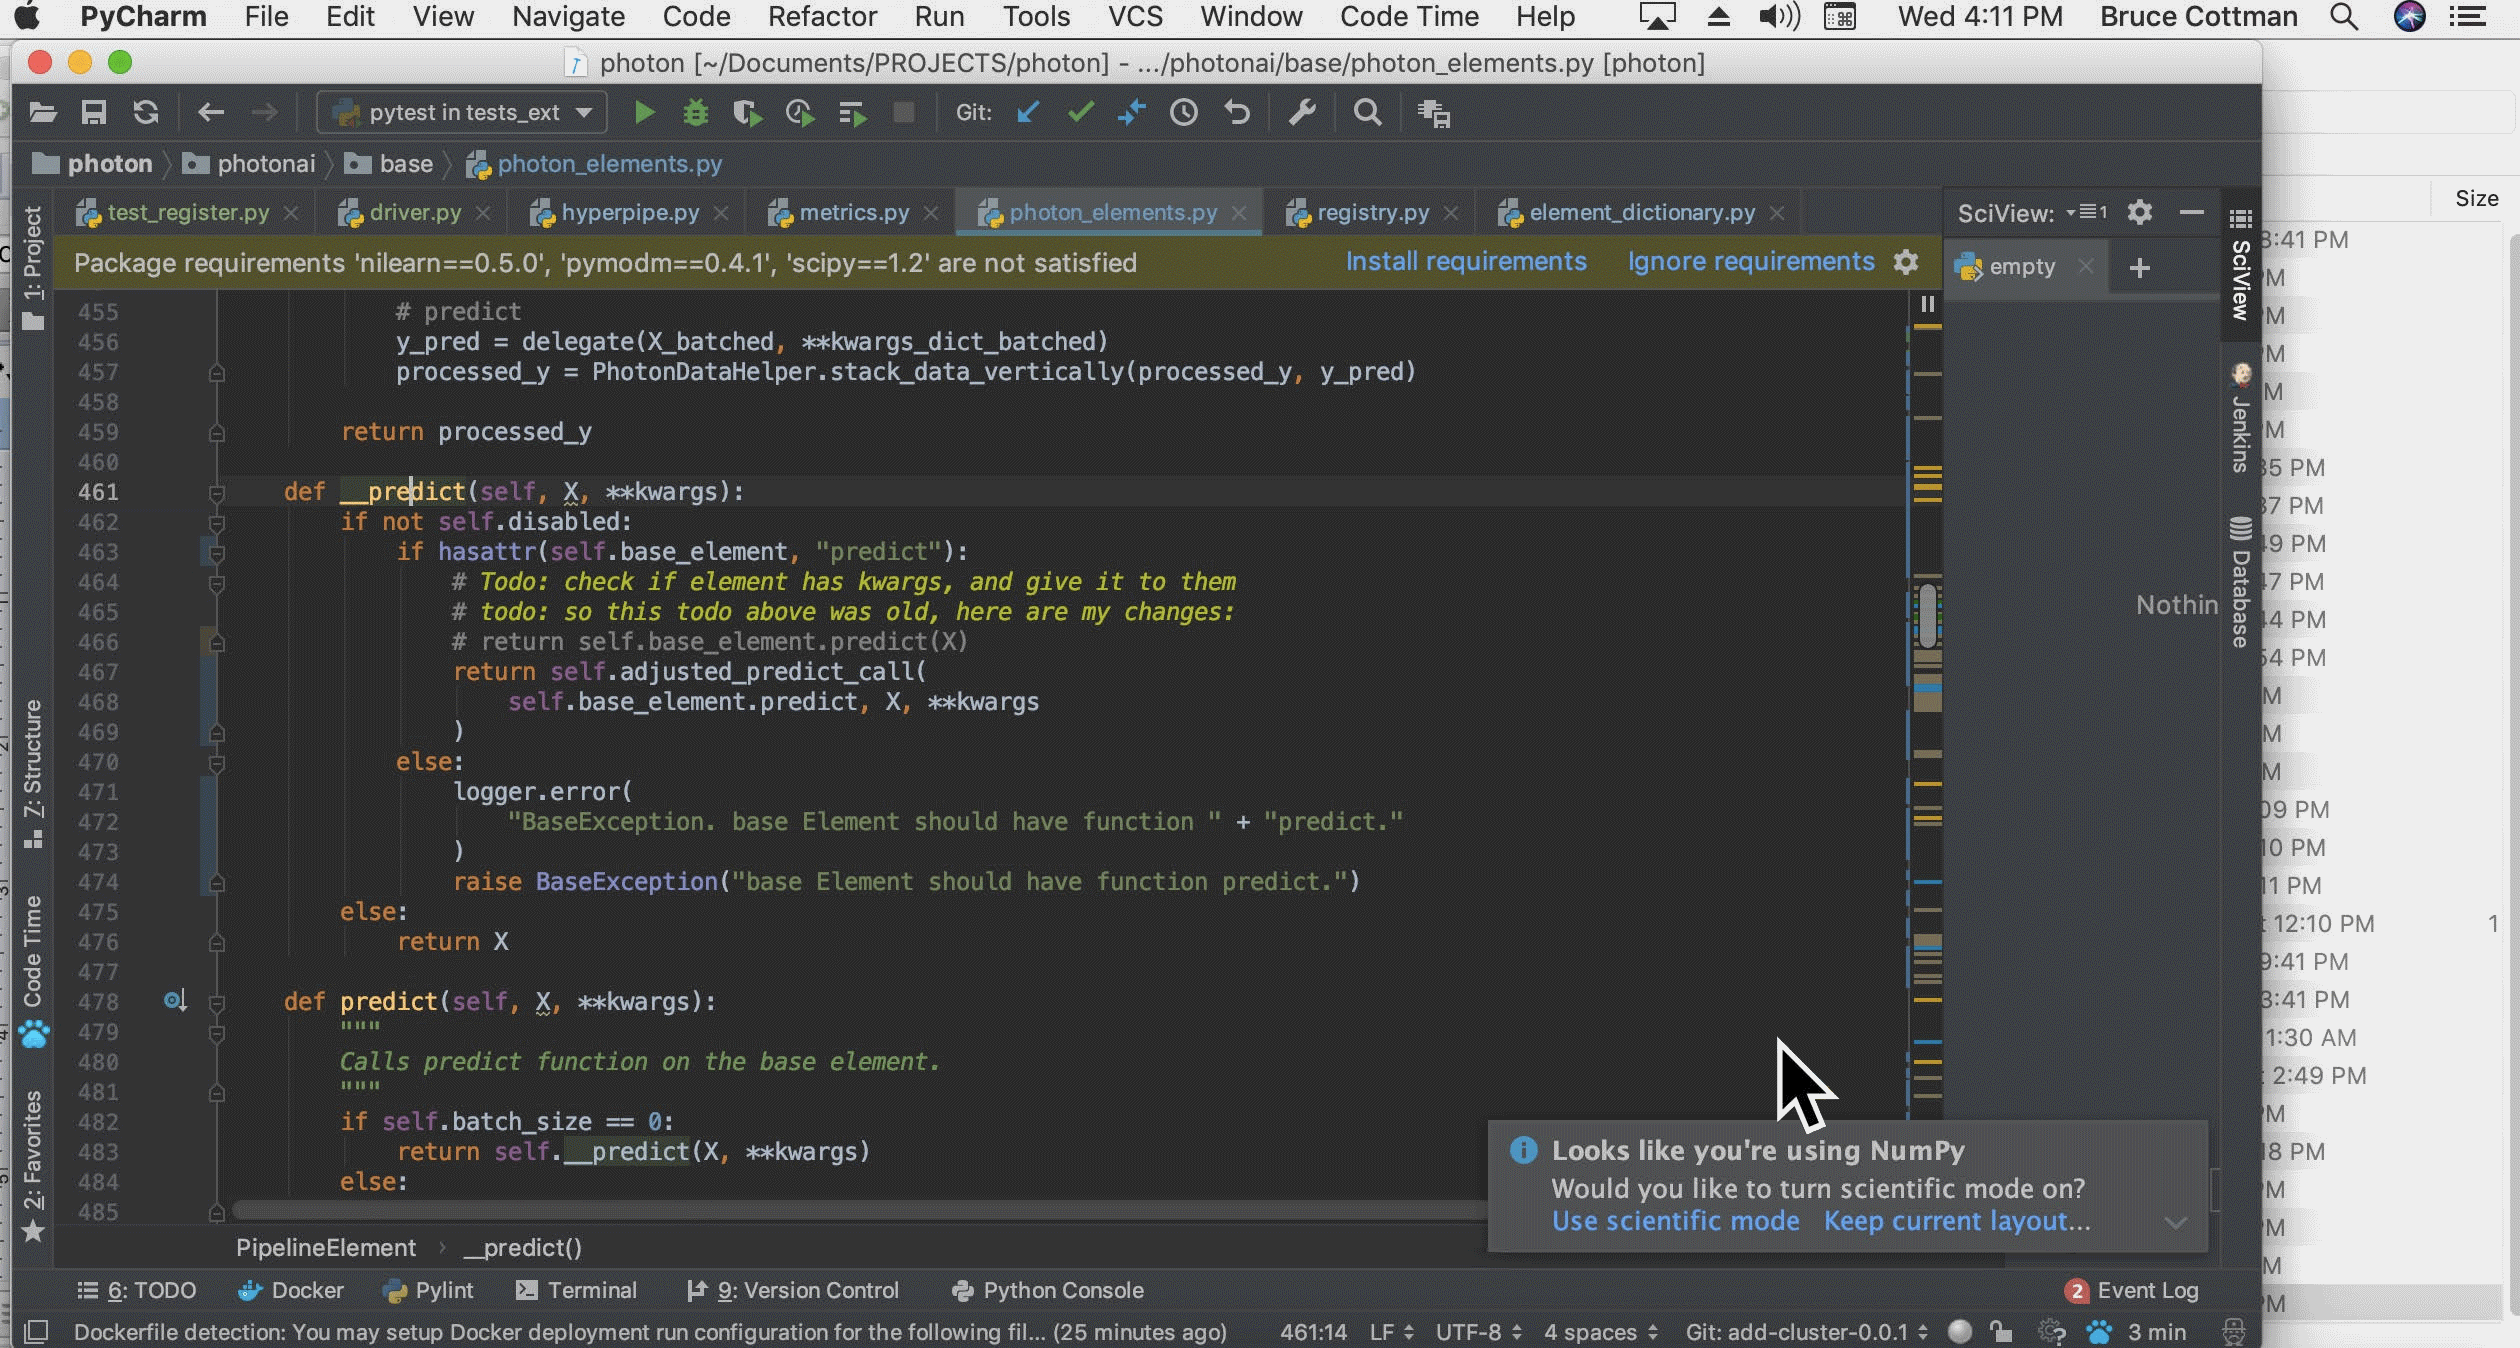The image size is (2520, 1348).
Task: Switch to the hyperpipe.py tab
Action: [x=630, y=212]
